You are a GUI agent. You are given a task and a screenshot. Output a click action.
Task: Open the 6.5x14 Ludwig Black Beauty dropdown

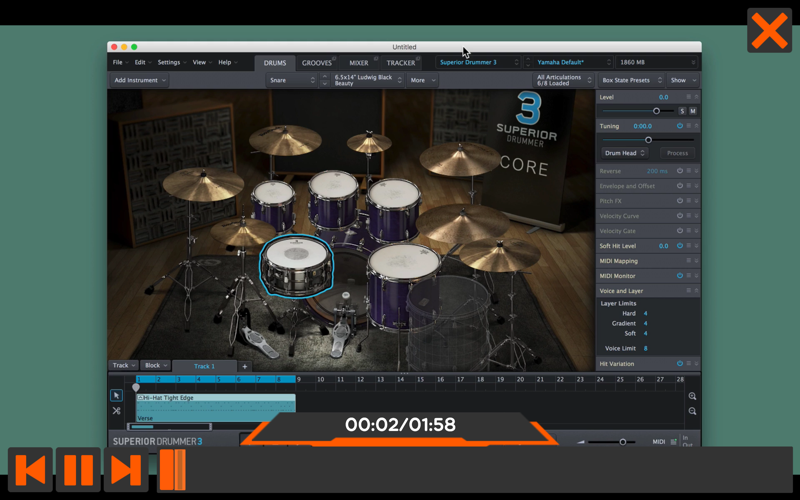coord(367,80)
